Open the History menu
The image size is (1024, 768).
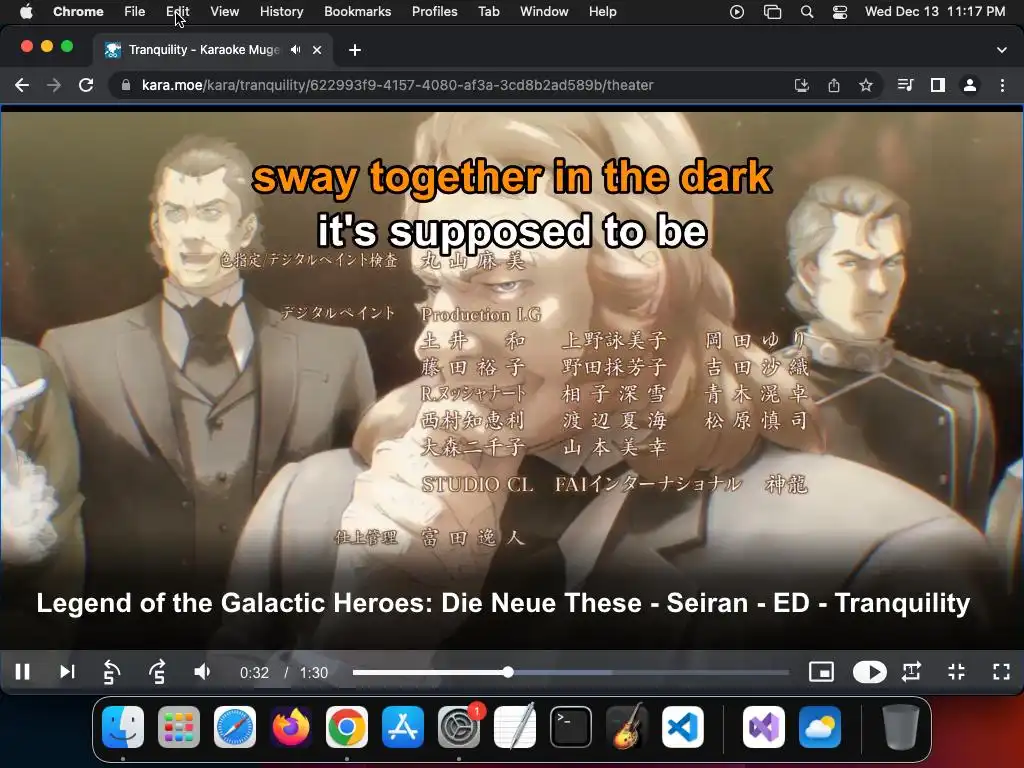pos(281,11)
